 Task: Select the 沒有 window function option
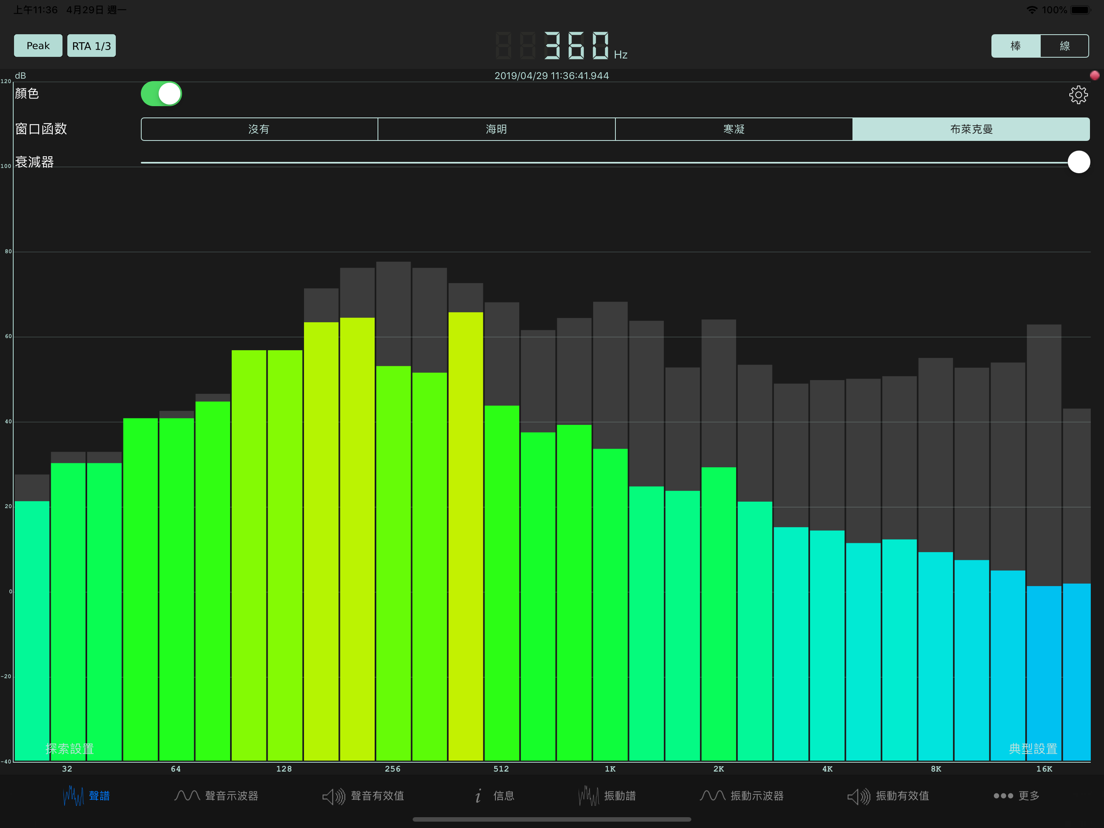pyautogui.click(x=259, y=128)
